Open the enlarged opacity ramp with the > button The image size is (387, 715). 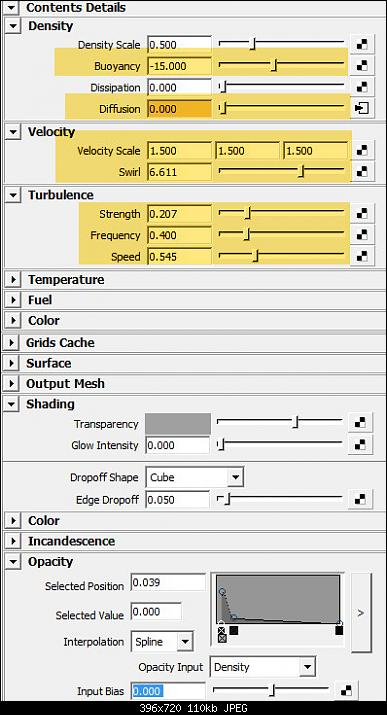click(x=361, y=612)
